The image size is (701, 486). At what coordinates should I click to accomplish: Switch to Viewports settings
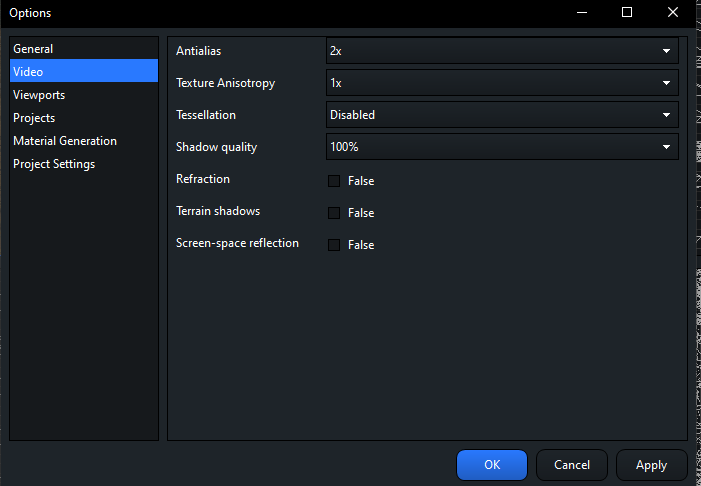(39, 95)
